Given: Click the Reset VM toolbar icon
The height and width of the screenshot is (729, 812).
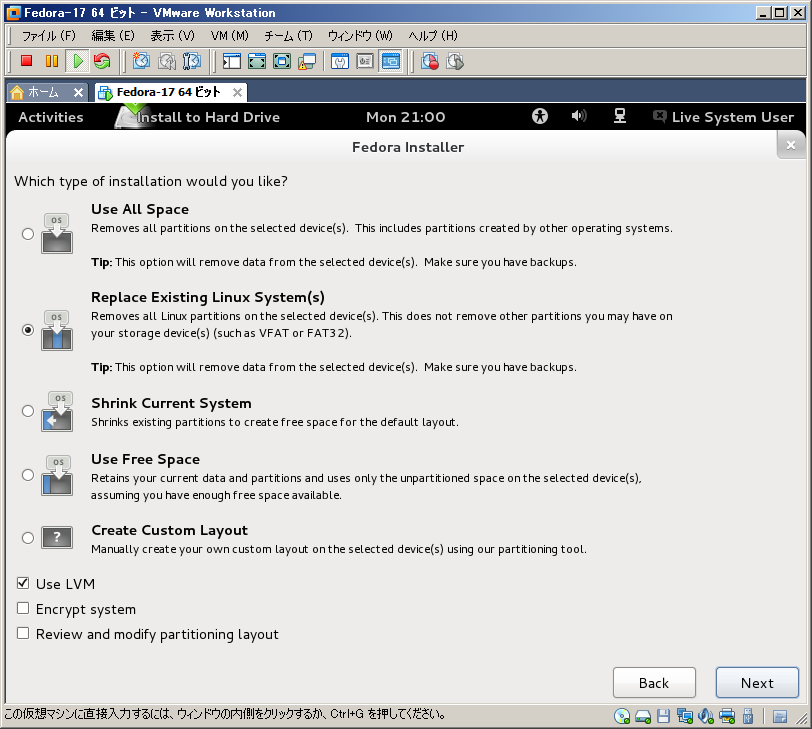Looking at the screenshot, I should tap(102, 61).
